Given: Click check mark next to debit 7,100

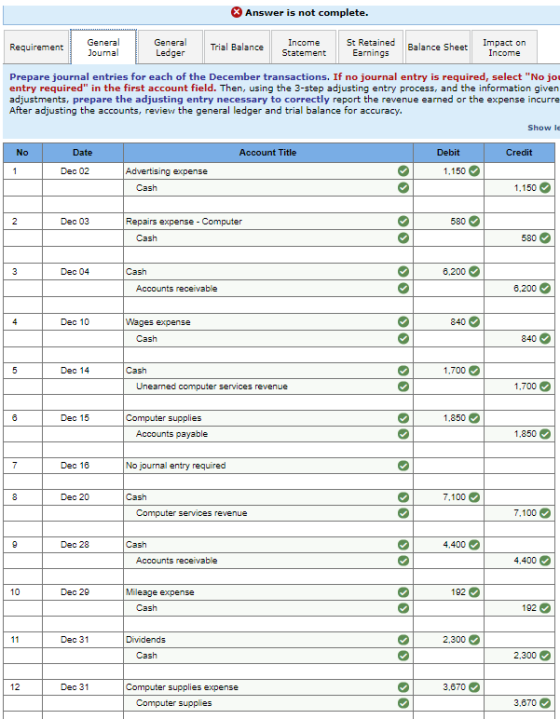Looking at the screenshot, I should click(x=474, y=497).
